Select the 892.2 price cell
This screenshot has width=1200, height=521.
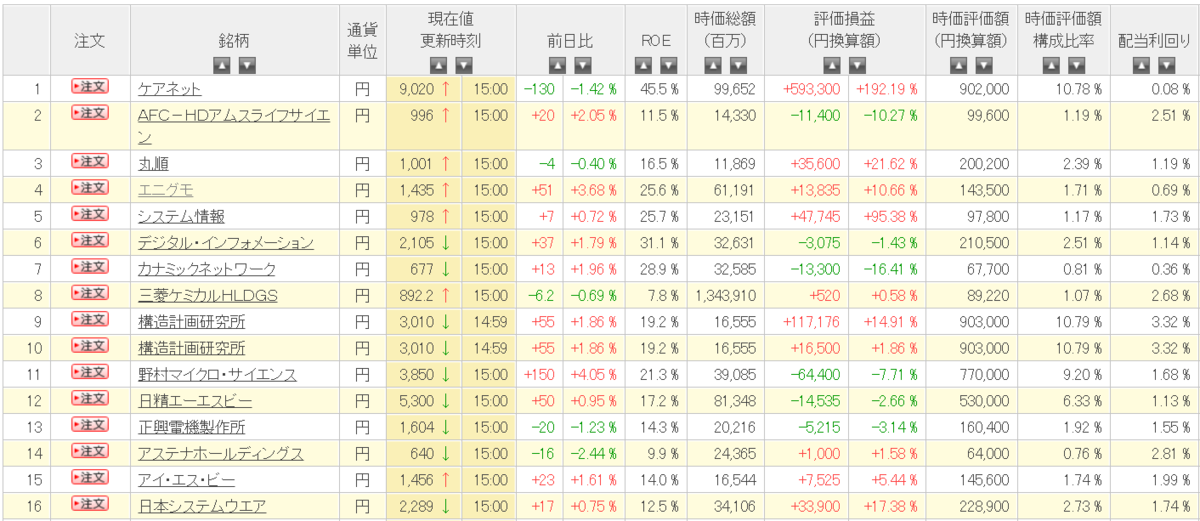pyautogui.click(x=415, y=295)
